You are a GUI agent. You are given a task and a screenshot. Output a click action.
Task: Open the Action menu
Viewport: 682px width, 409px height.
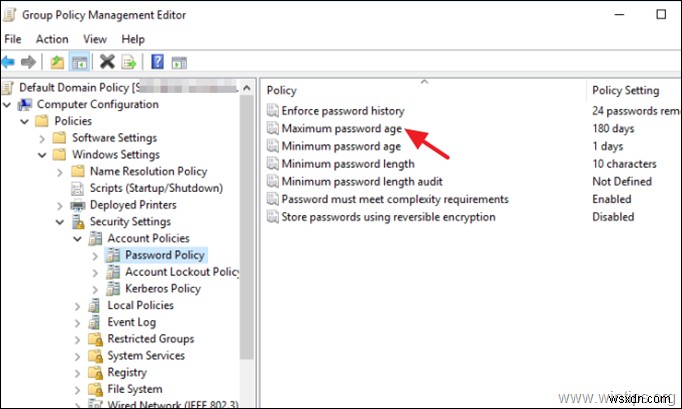coord(52,39)
